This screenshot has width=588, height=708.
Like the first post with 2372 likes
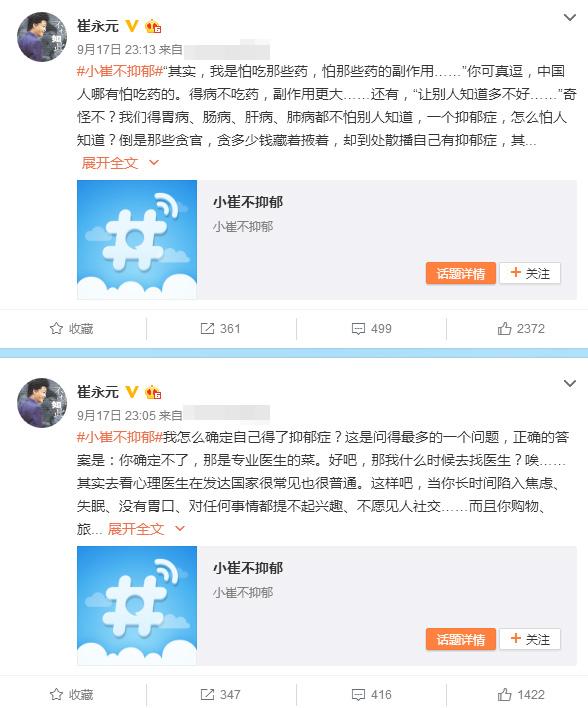tap(521, 328)
